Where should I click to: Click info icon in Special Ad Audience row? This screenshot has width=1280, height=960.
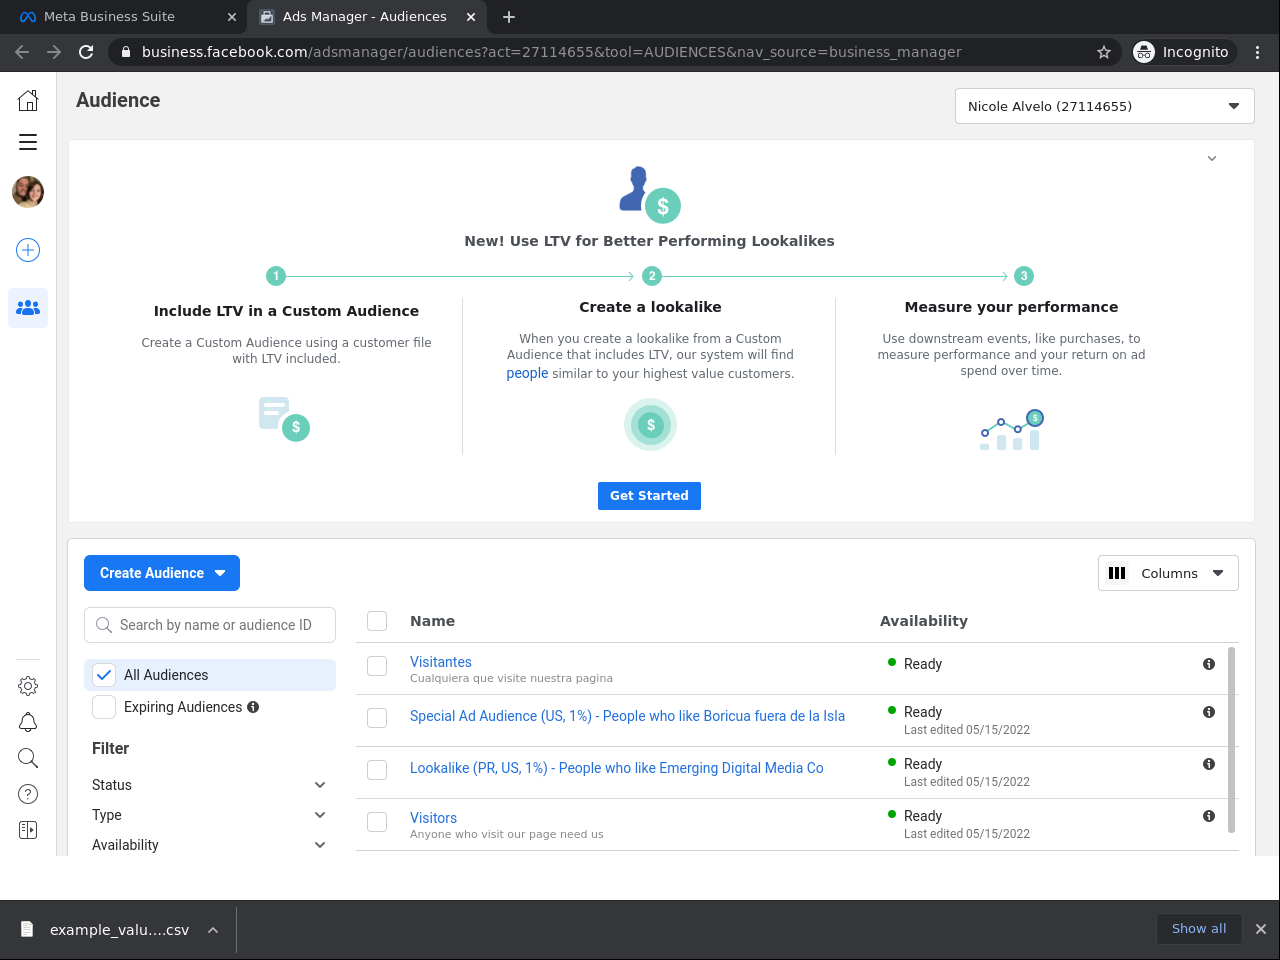[1209, 712]
